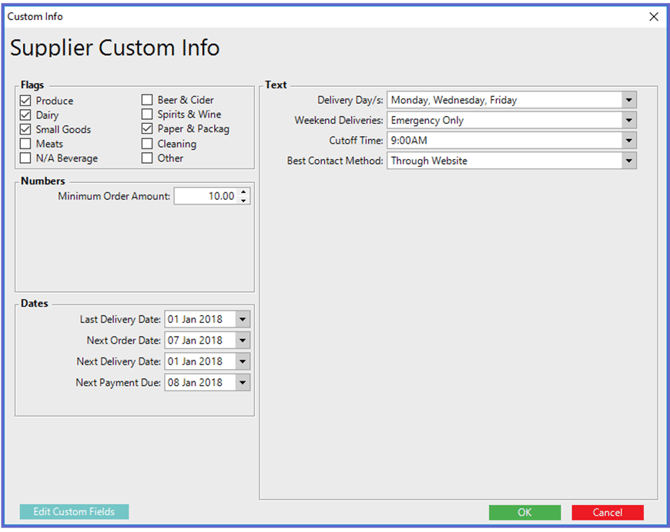Viewport: 670px width, 532px height.
Task: Check the Beer & Cider checkbox
Action: tap(147, 100)
